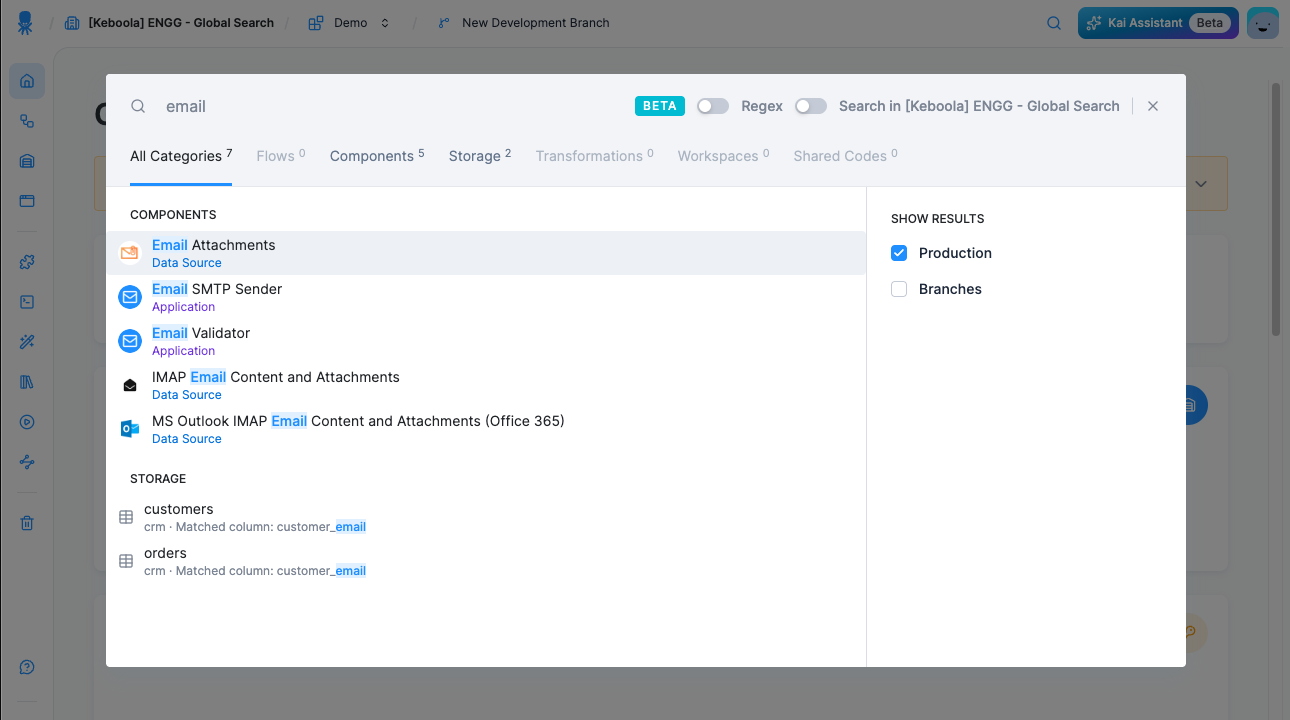
Task: Open the Workspaces terminal sidebar icon
Action: tap(27, 302)
